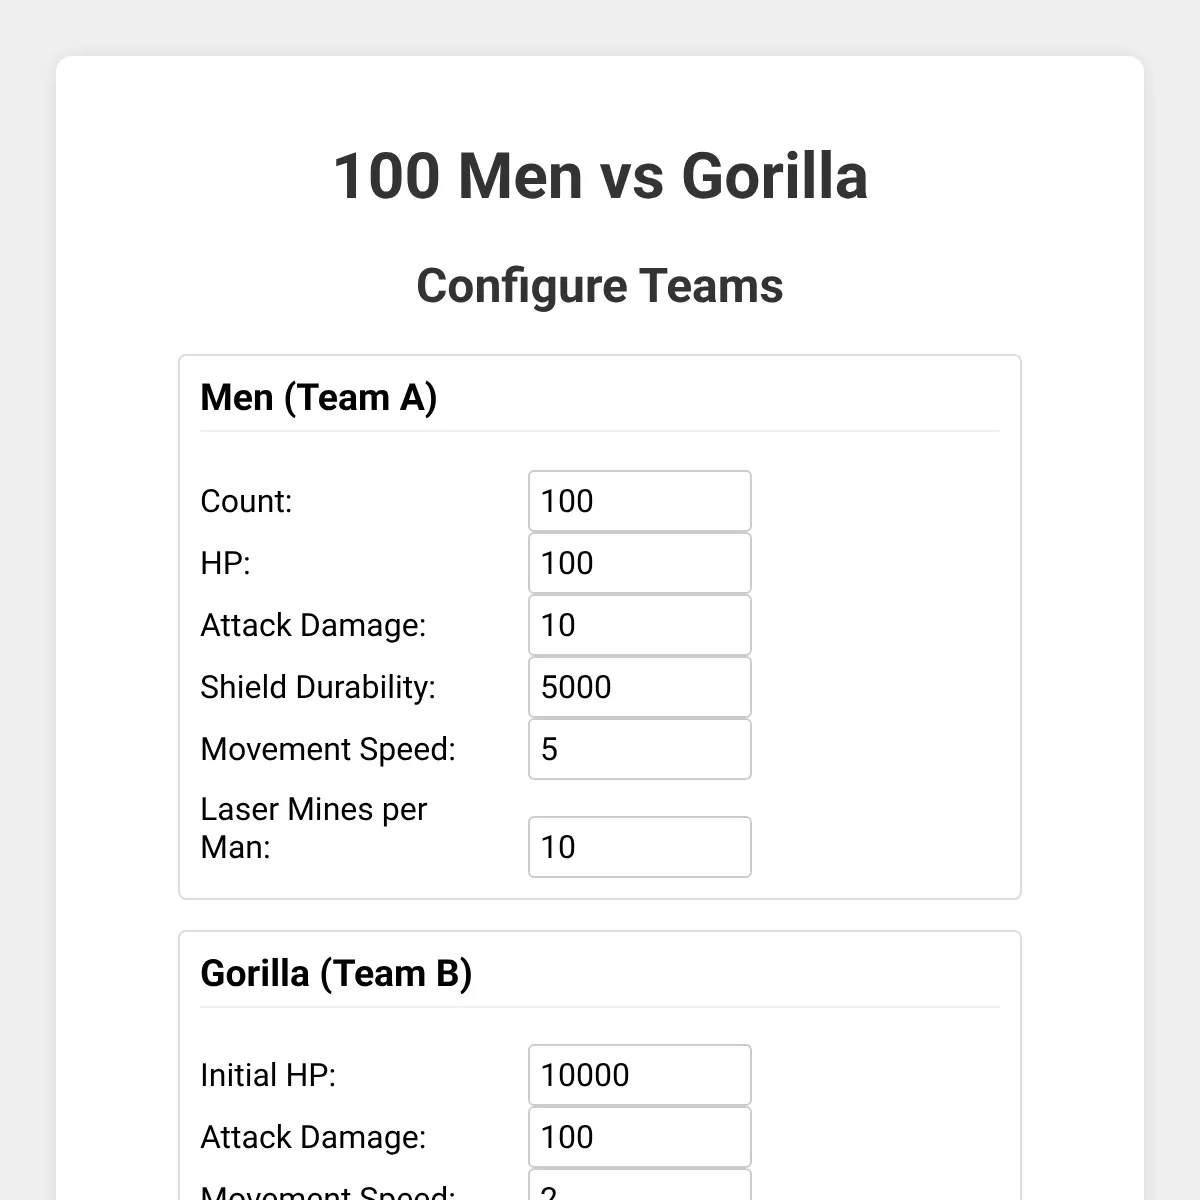
Task: Click the 'Configure Teams' heading
Action: coord(600,286)
